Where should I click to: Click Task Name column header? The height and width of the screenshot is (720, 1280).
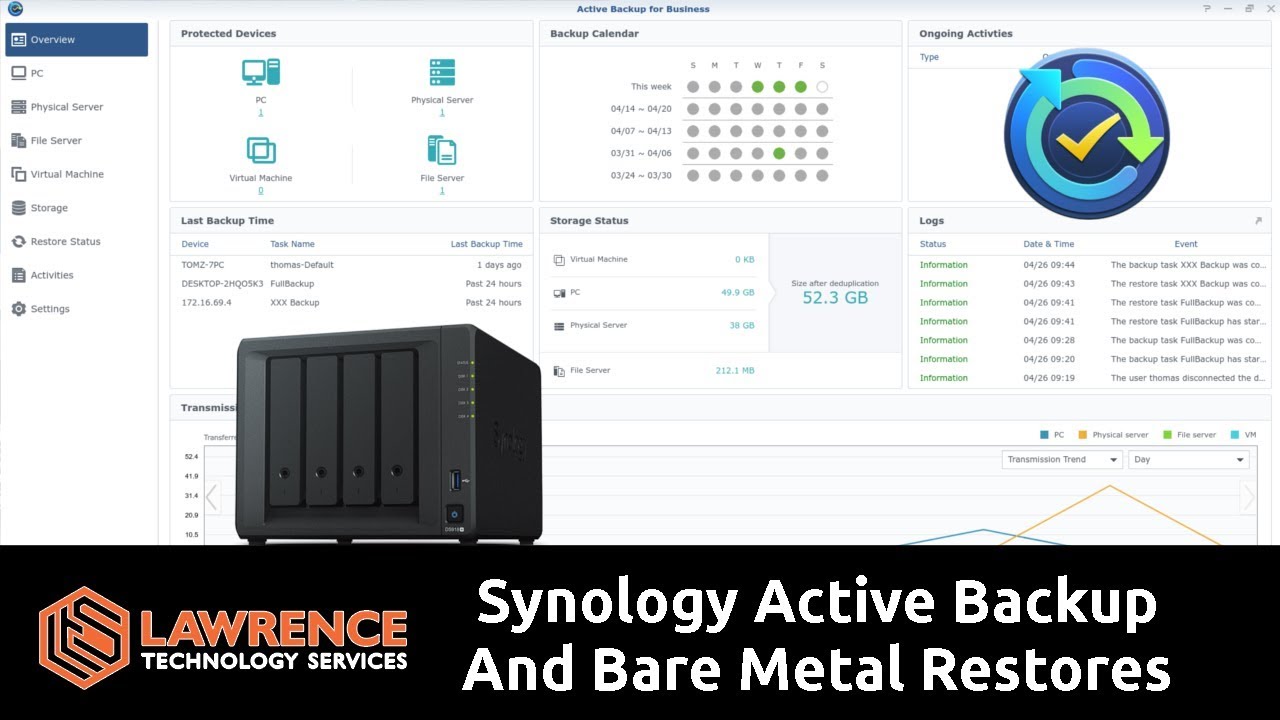coord(292,244)
